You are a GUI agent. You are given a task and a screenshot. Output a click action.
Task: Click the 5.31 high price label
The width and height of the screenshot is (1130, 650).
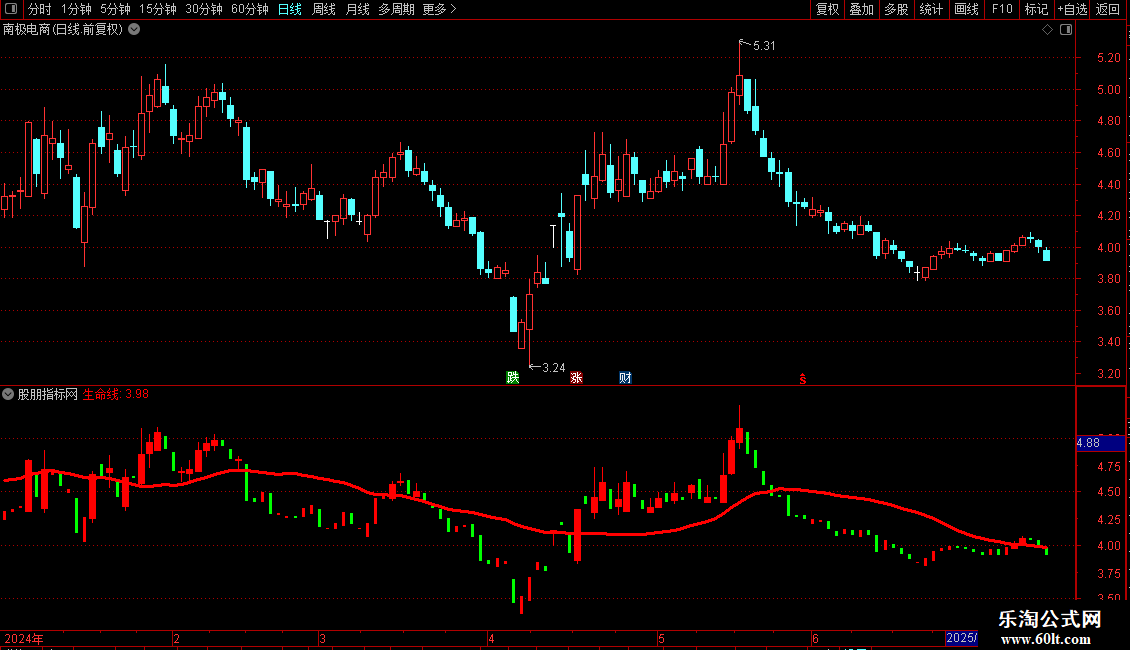click(764, 46)
